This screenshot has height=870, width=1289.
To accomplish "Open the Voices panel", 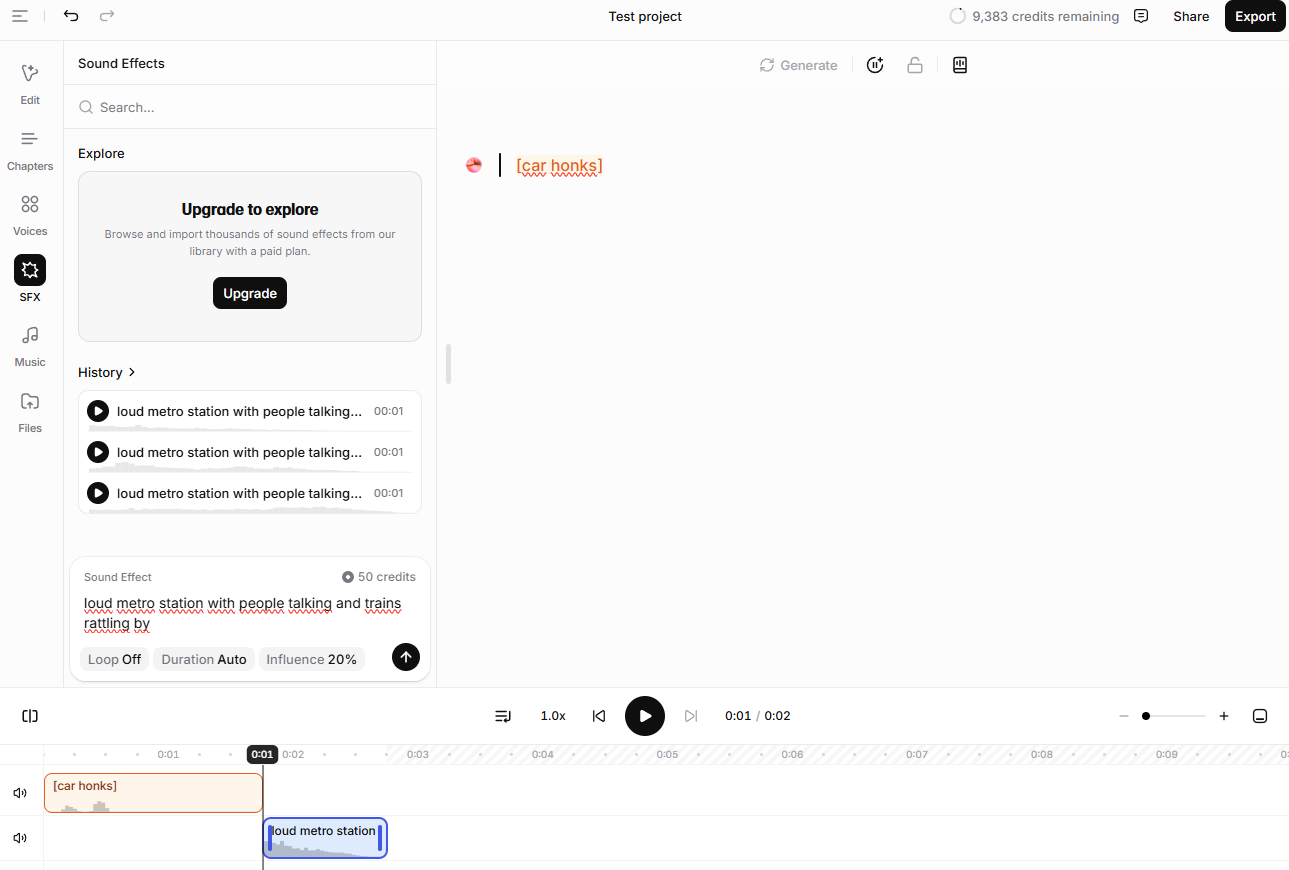I will (30, 205).
